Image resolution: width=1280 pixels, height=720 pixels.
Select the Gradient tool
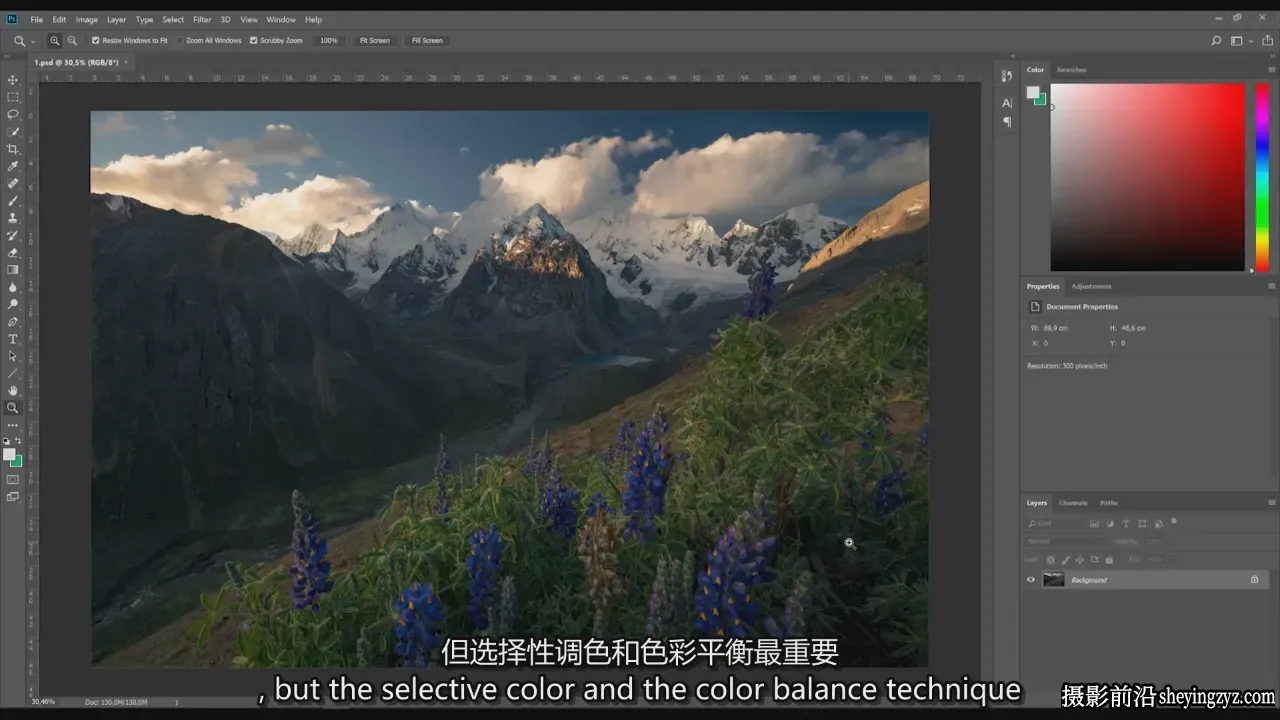(x=13, y=269)
